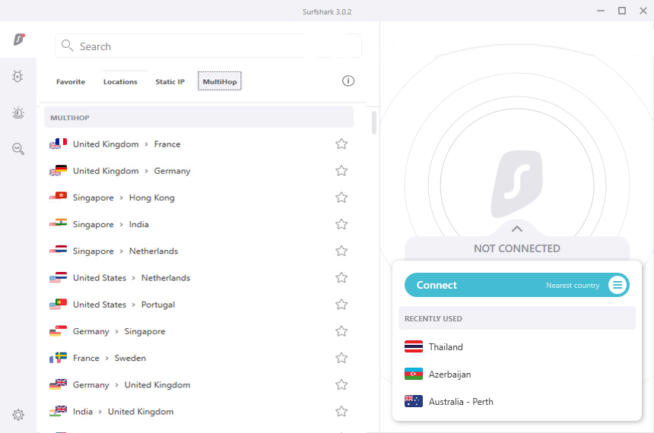654x433 pixels.
Task: Choose the Germany to United Kingdom route
Action: tap(199, 385)
